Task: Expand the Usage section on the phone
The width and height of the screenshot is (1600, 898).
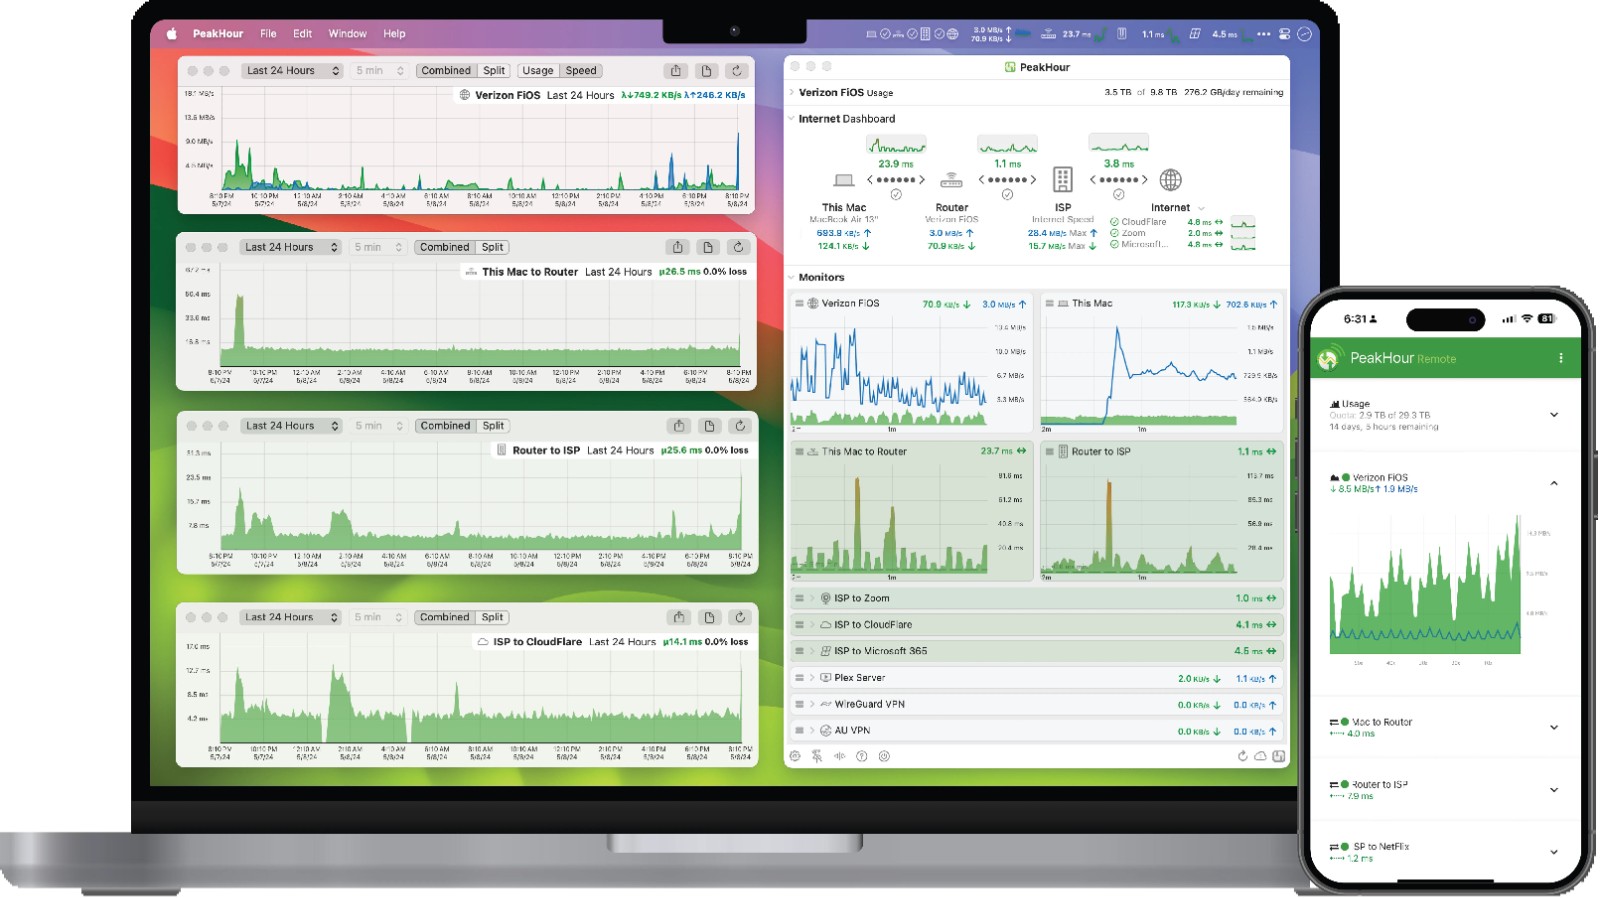Action: point(1554,415)
